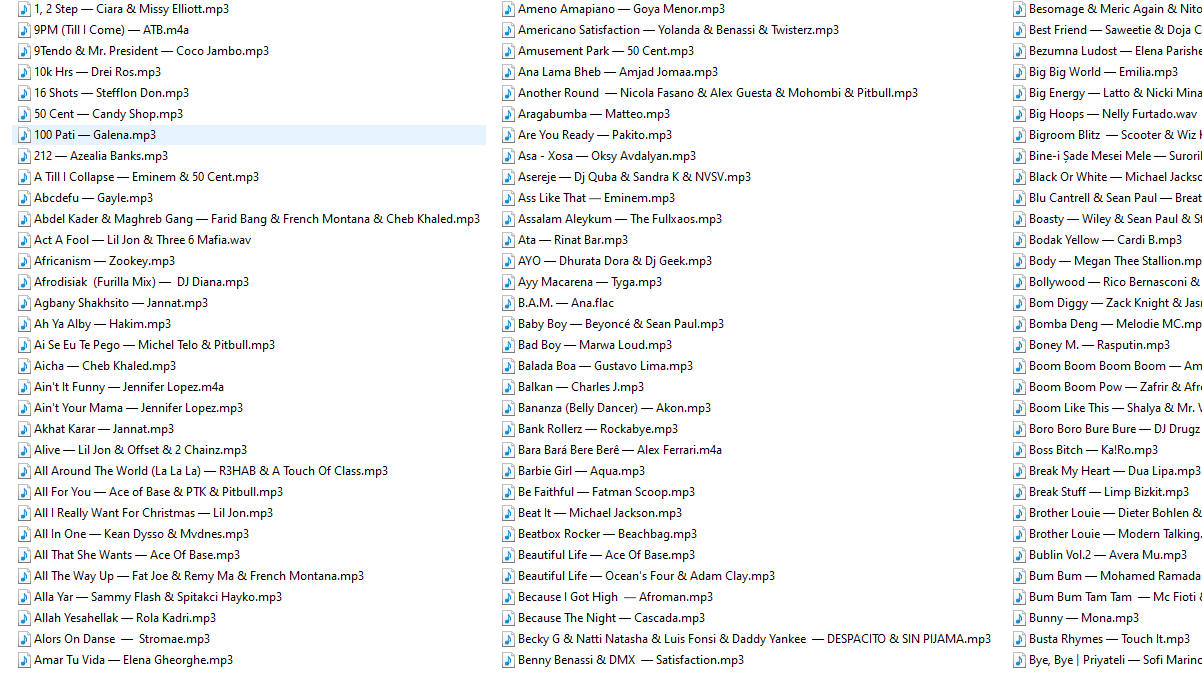Click the icon next to Bodak Yellow — Cardi B.mp3
Screen dimensions: 1202x678
click(1019, 240)
